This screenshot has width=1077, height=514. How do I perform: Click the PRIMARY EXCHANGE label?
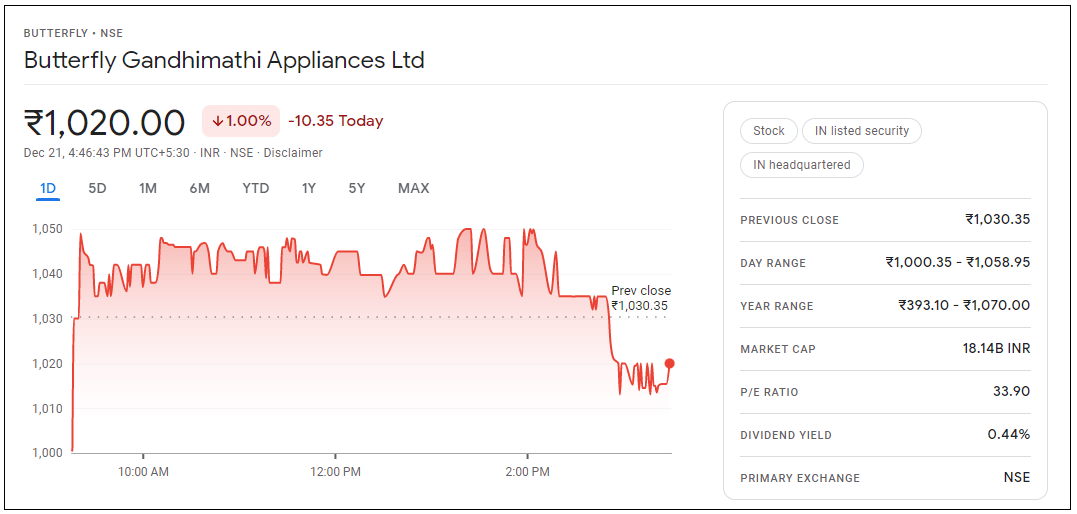pyautogui.click(x=800, y=478)
